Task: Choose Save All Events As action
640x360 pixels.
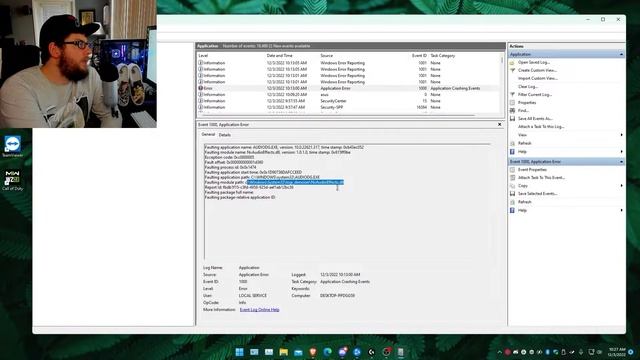Action: [x=535, y=118]
